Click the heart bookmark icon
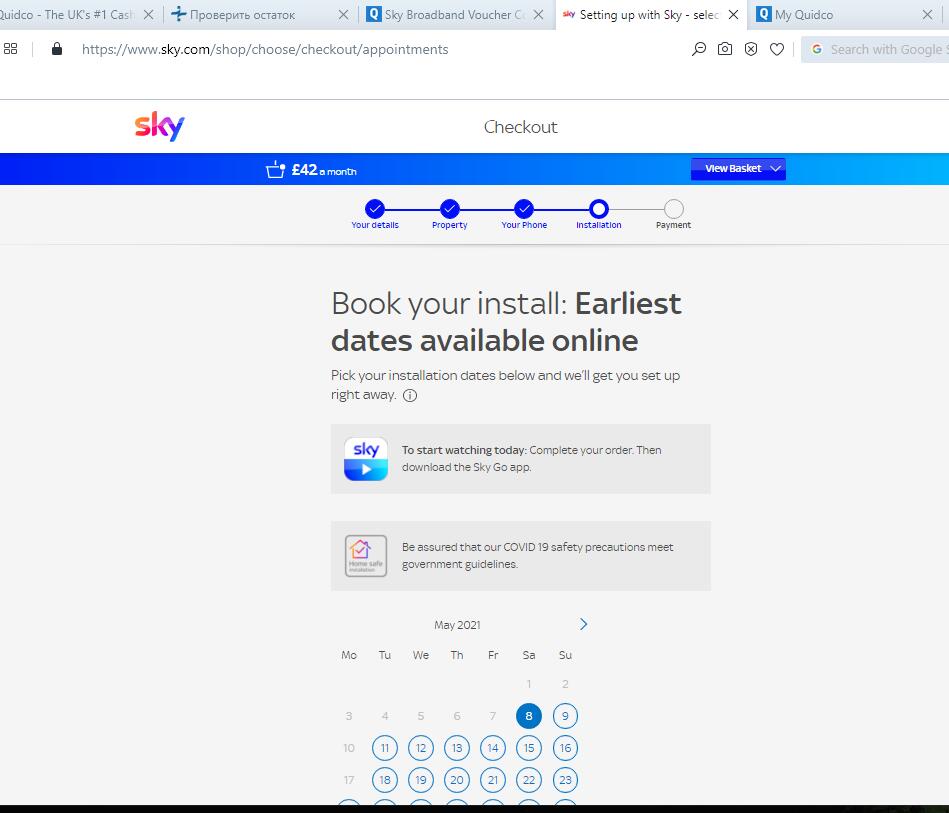 coord(777,49)
